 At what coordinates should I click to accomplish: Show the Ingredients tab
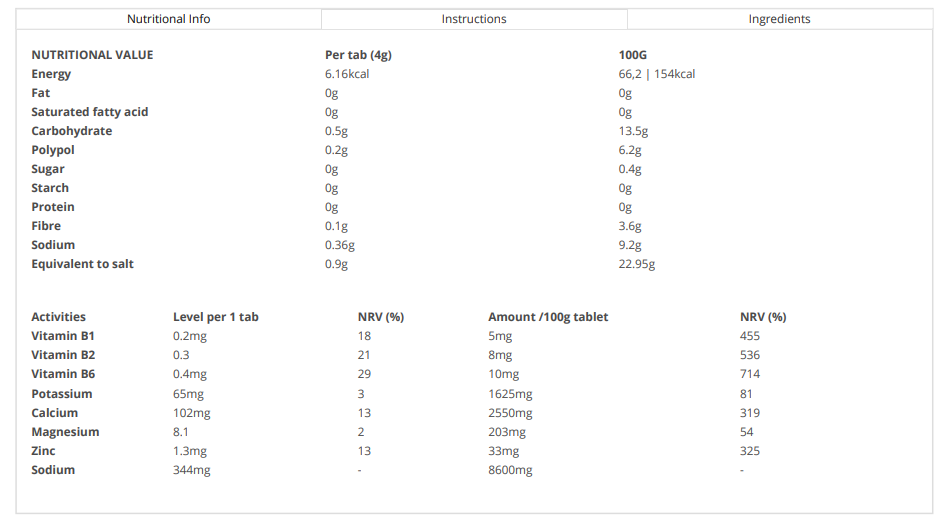tap(779, 19)
